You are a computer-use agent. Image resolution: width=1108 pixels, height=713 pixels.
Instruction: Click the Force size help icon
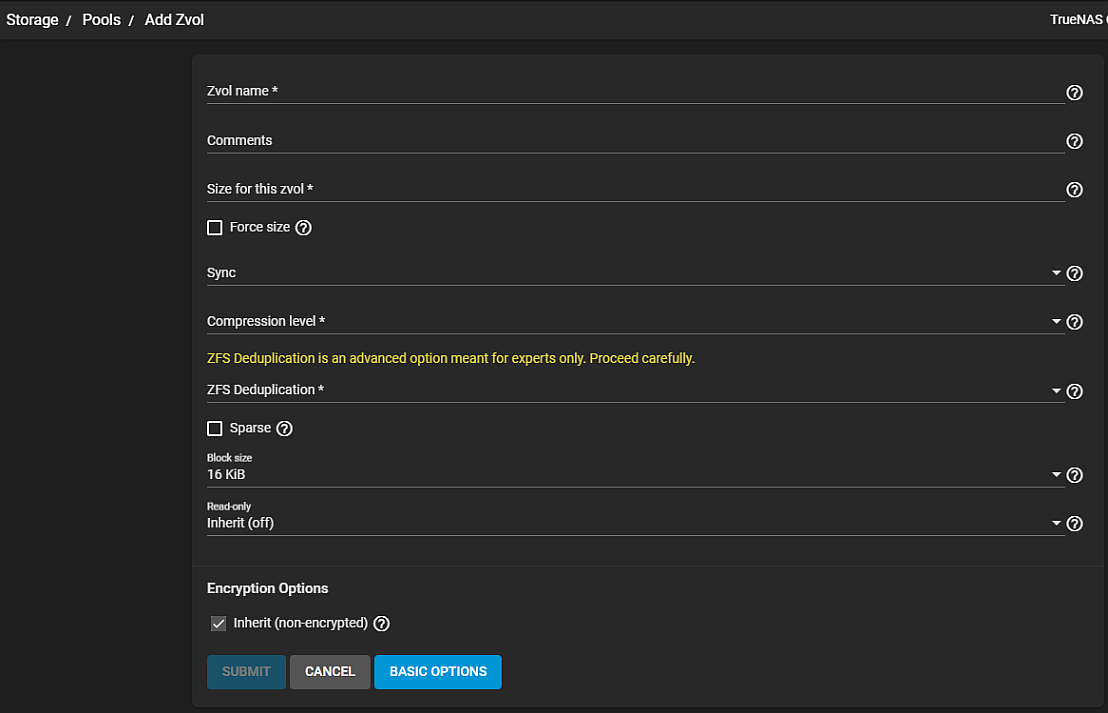pyautogui.click(x=304, y=228)
